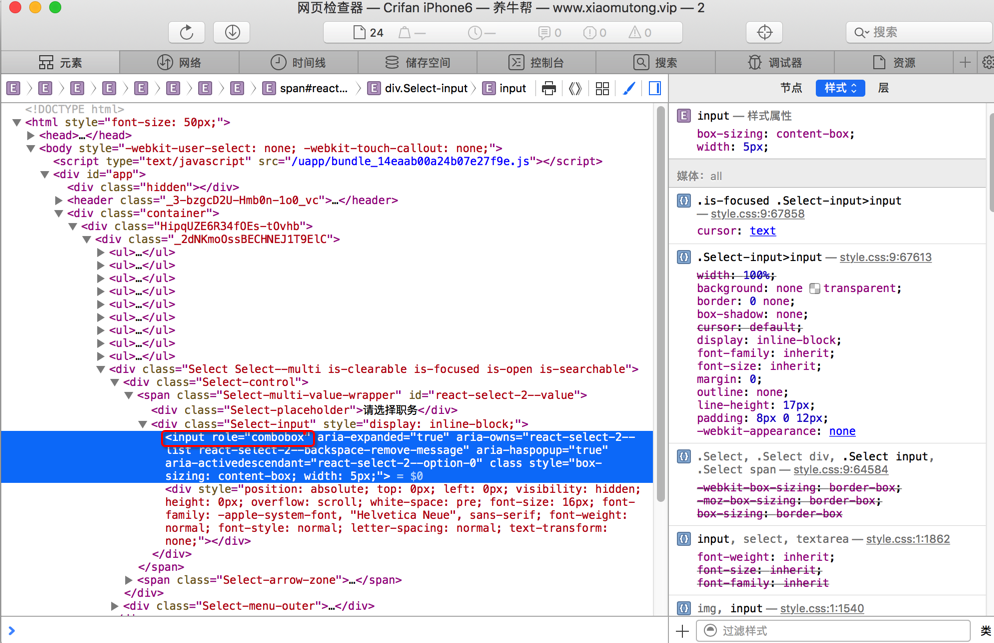Collapse the Select-control div
The image size is (994, 643).
tap(114, 382)
